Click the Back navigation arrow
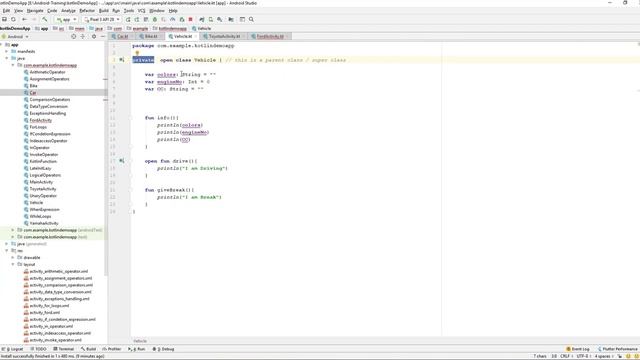Screen dimensions: 640x360 click(x=24, y=19)
